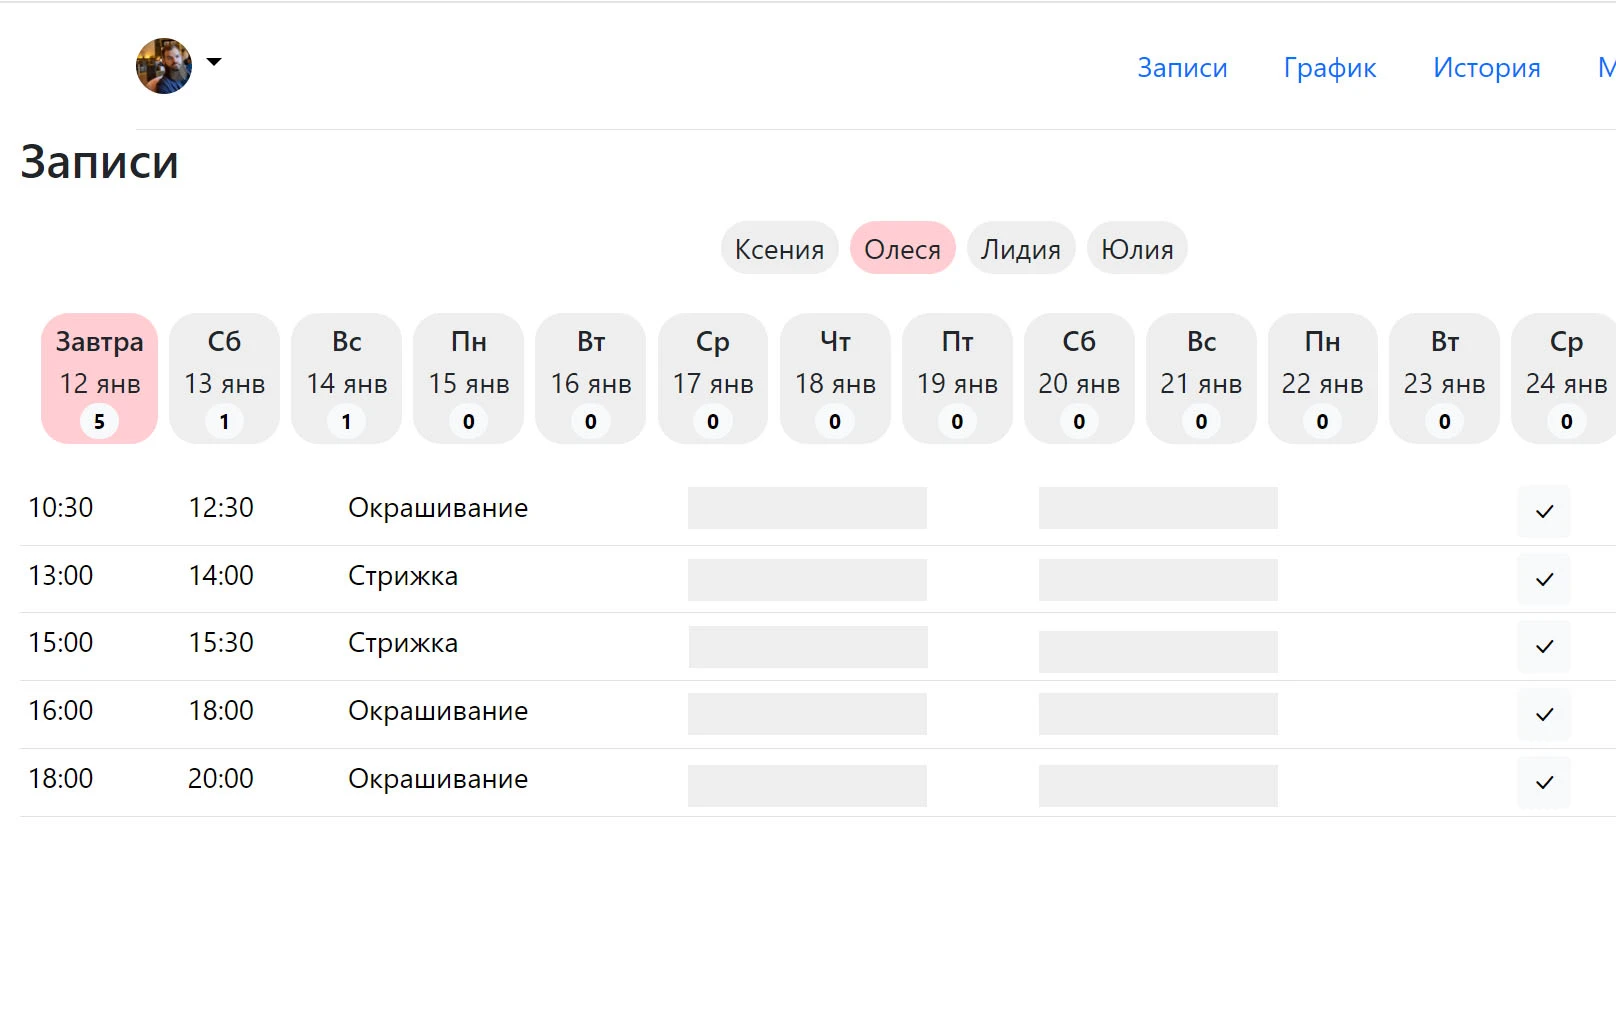This screenshot has width=1616, height=1026.
Task: Click Стрижка service in 13:00 row
Action: pyautogui.click(x=403, y=576)
